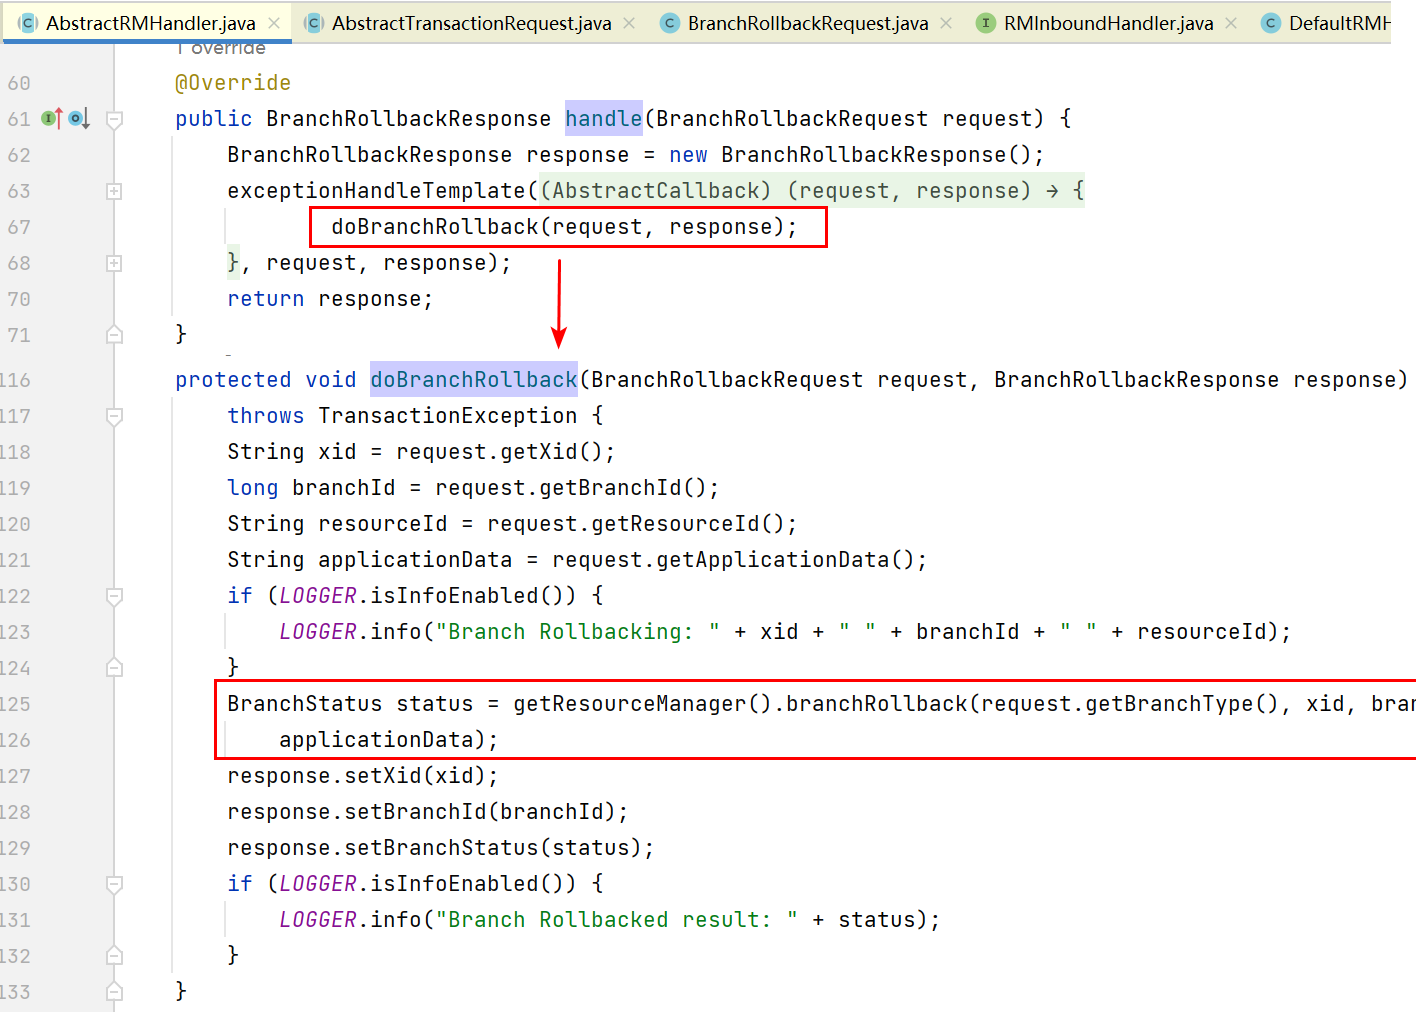Viewport: 1416px width, 1018px height.
Task: Click line number 70 in gutter
Action: click(19, 299)
